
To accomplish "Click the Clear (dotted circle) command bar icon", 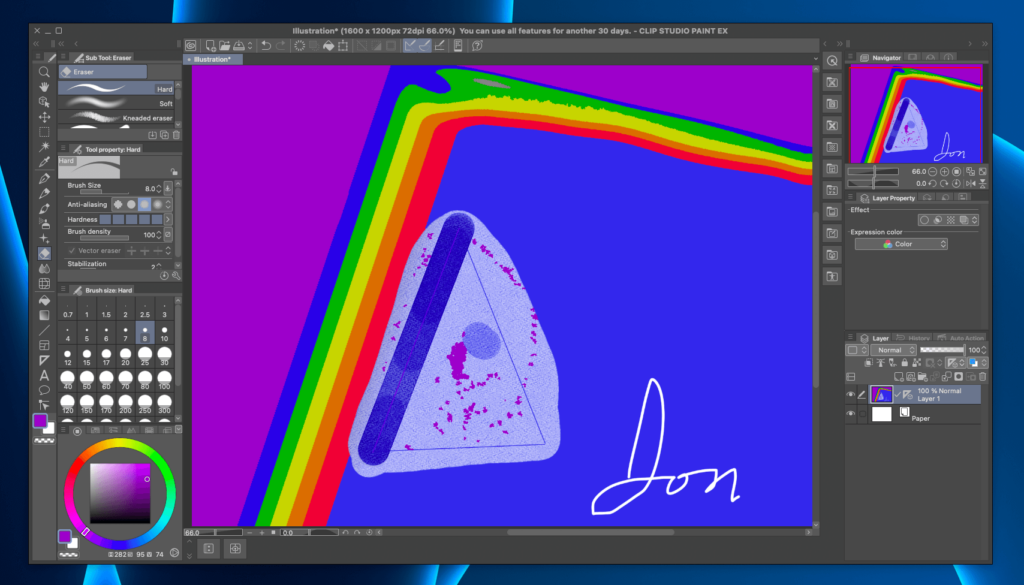I will coord(300,46).
